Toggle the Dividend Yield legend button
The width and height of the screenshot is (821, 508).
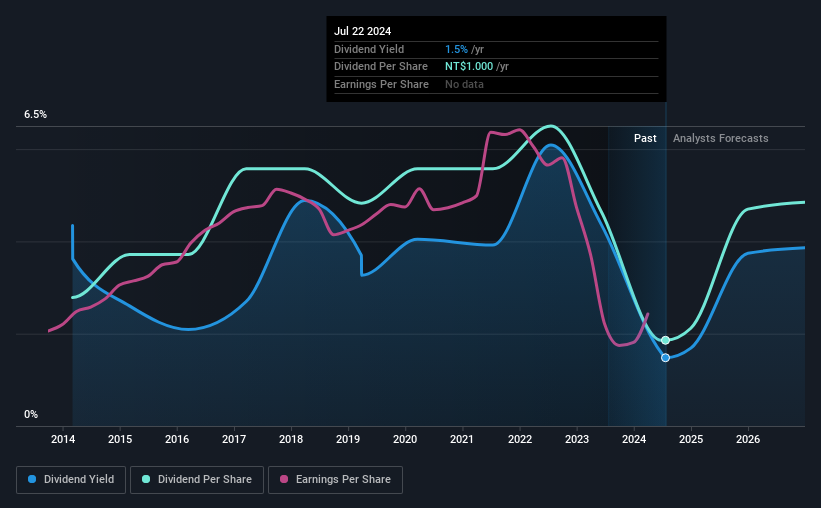click(71, 480)
